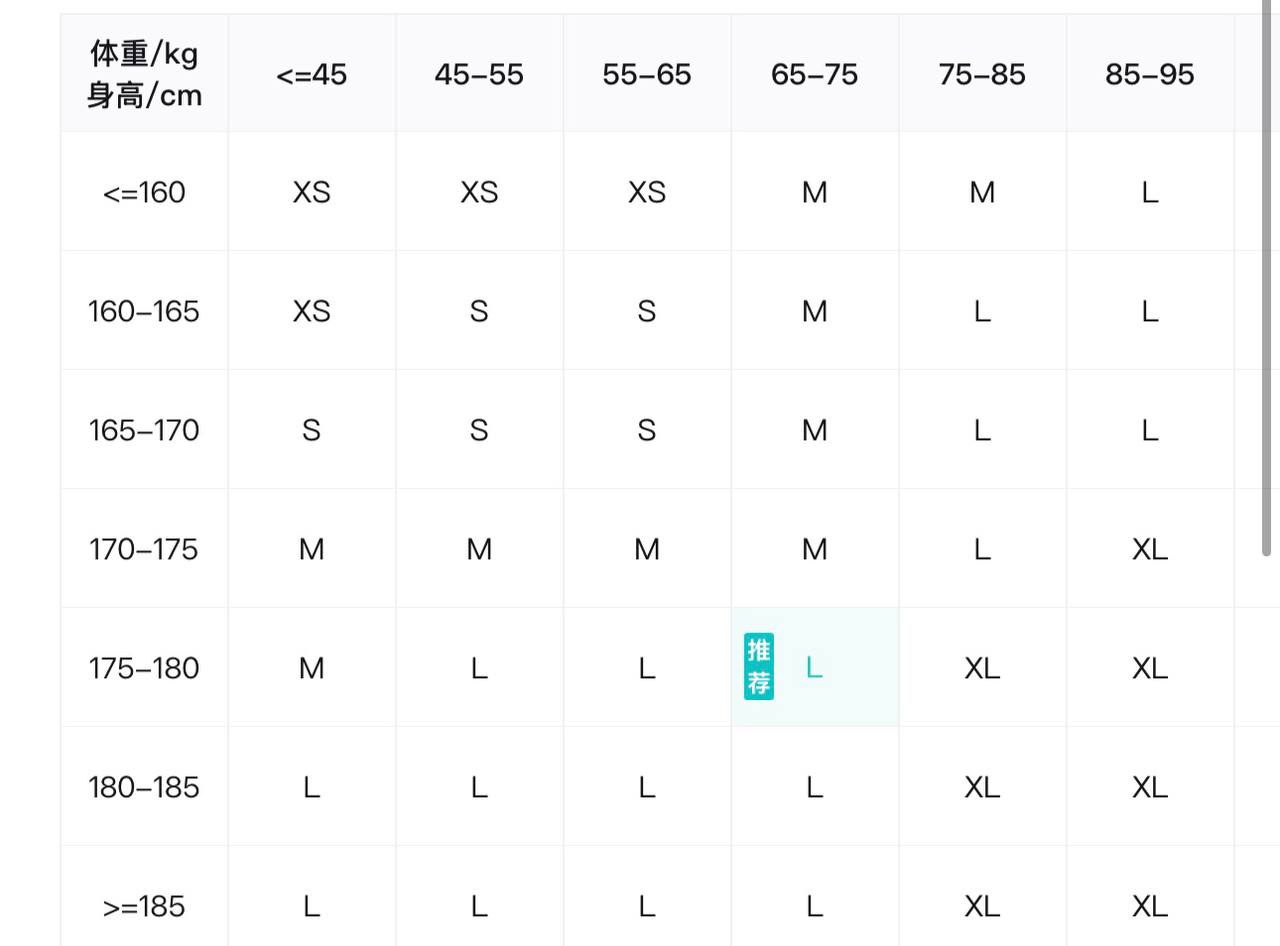Screen dimensions: 1280x946
Task: Select the <=160 height row header
Action: click(144, 192)
